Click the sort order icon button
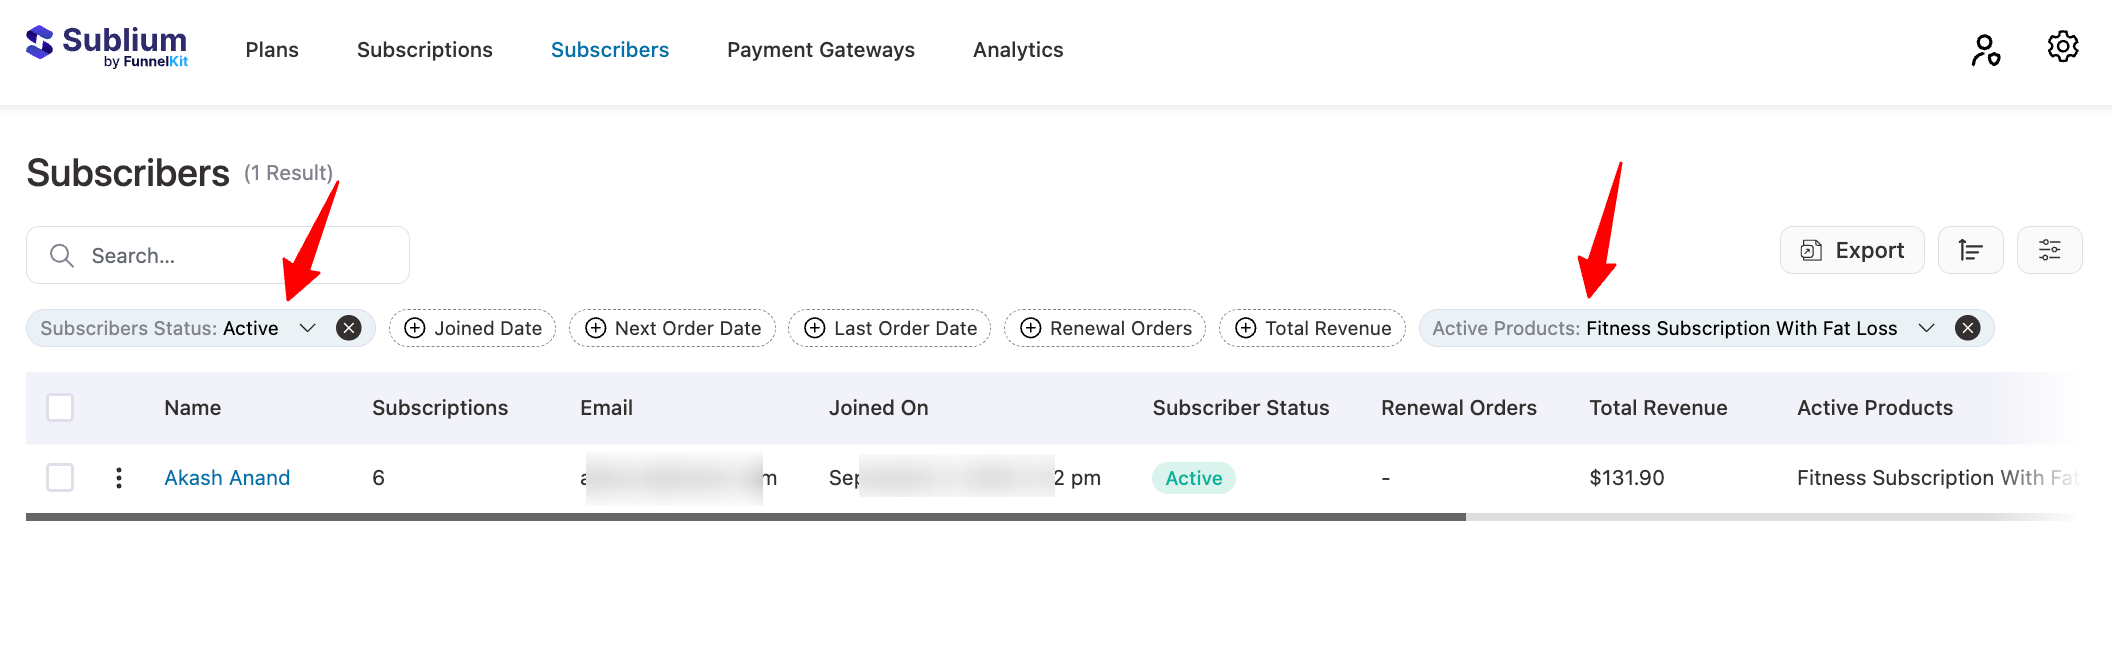 1970,250
